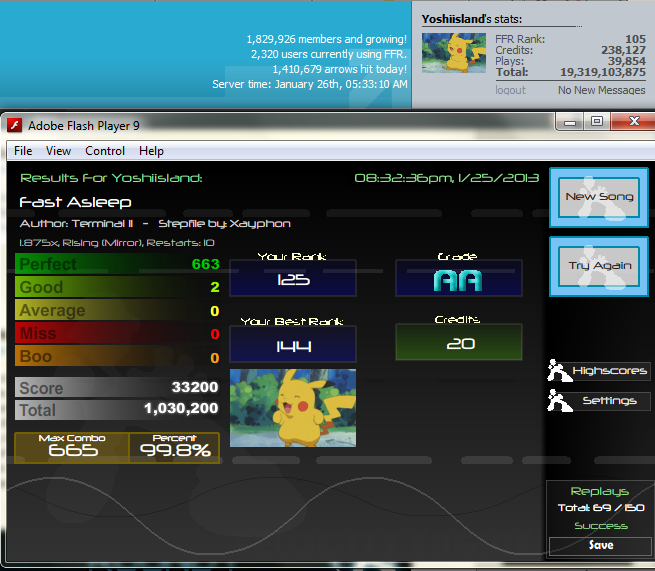Click the Percent 99.8% box
The width and height of the screenshot is (655, 571).
pos(174,448)
